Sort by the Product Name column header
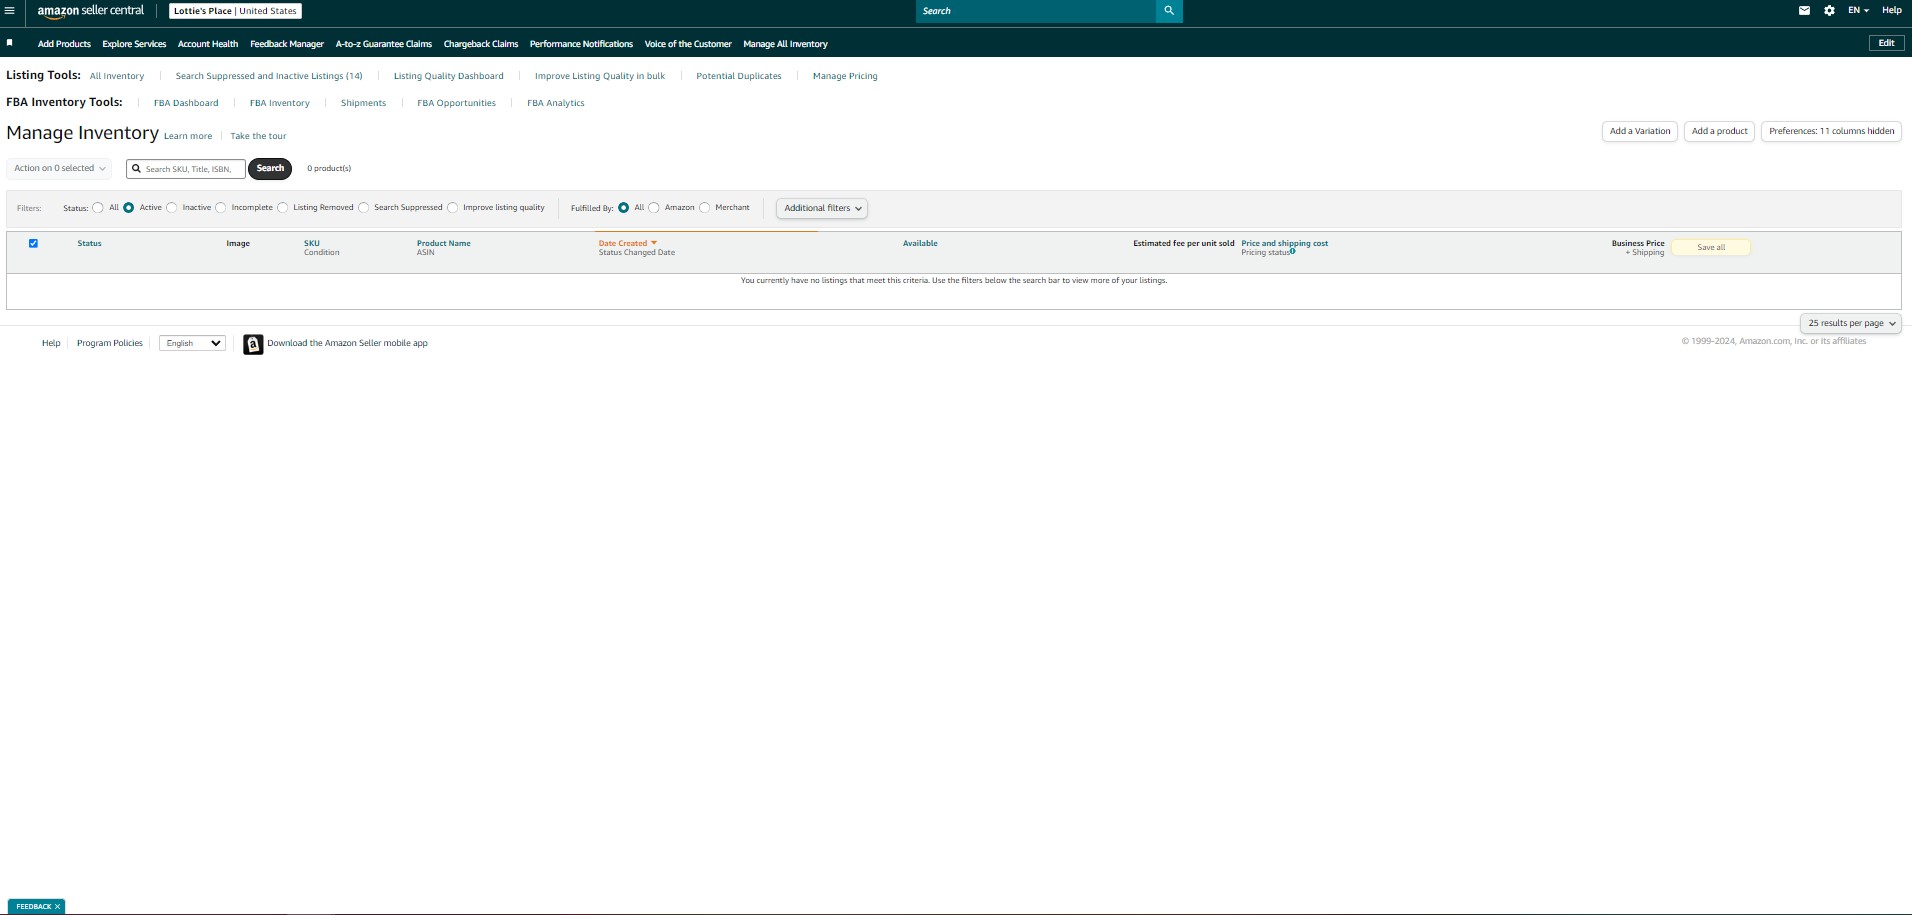Image resolution: width=1912 pixels, height=915 pixels. (444, 243)
